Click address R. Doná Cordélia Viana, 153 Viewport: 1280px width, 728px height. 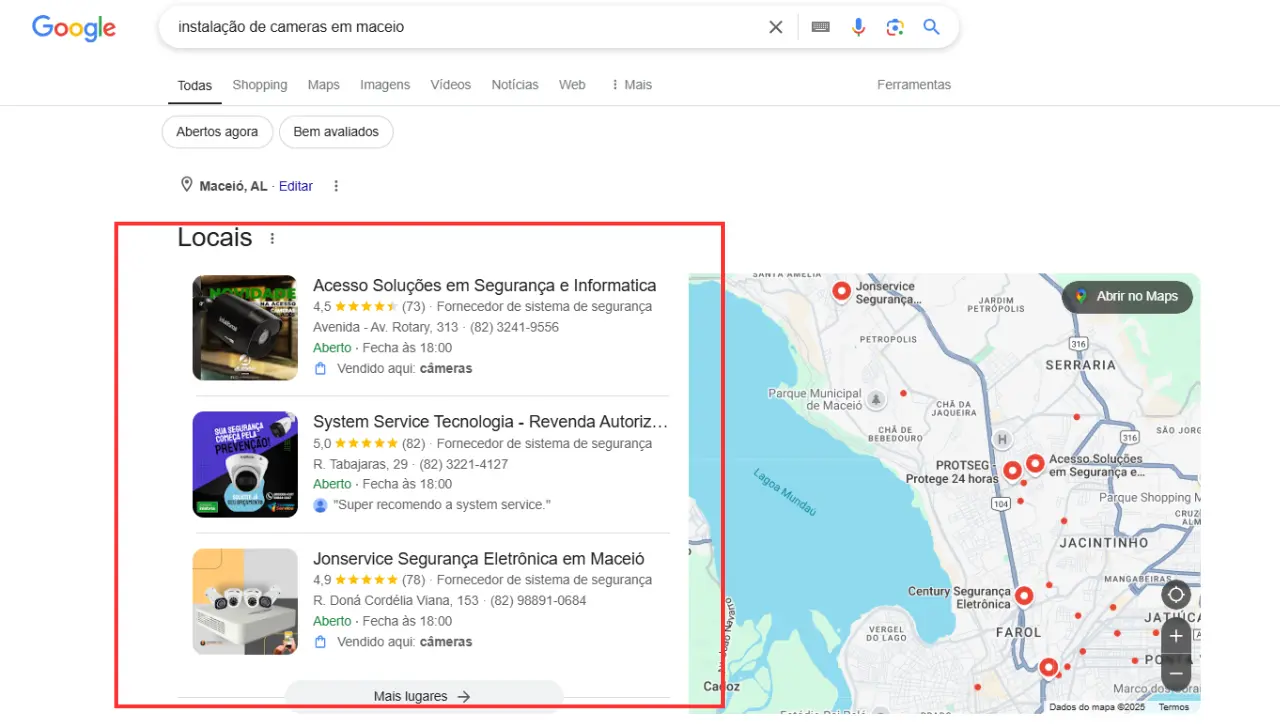pyautogui.click(x=396, y=601)
